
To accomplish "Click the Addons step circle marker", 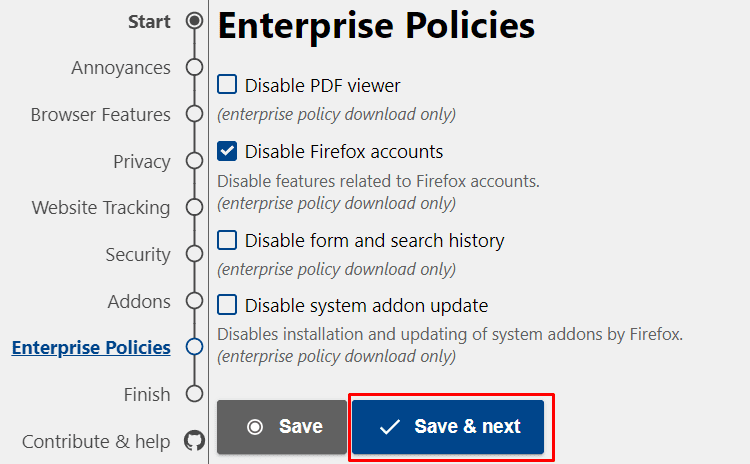I will click(195, 301).
